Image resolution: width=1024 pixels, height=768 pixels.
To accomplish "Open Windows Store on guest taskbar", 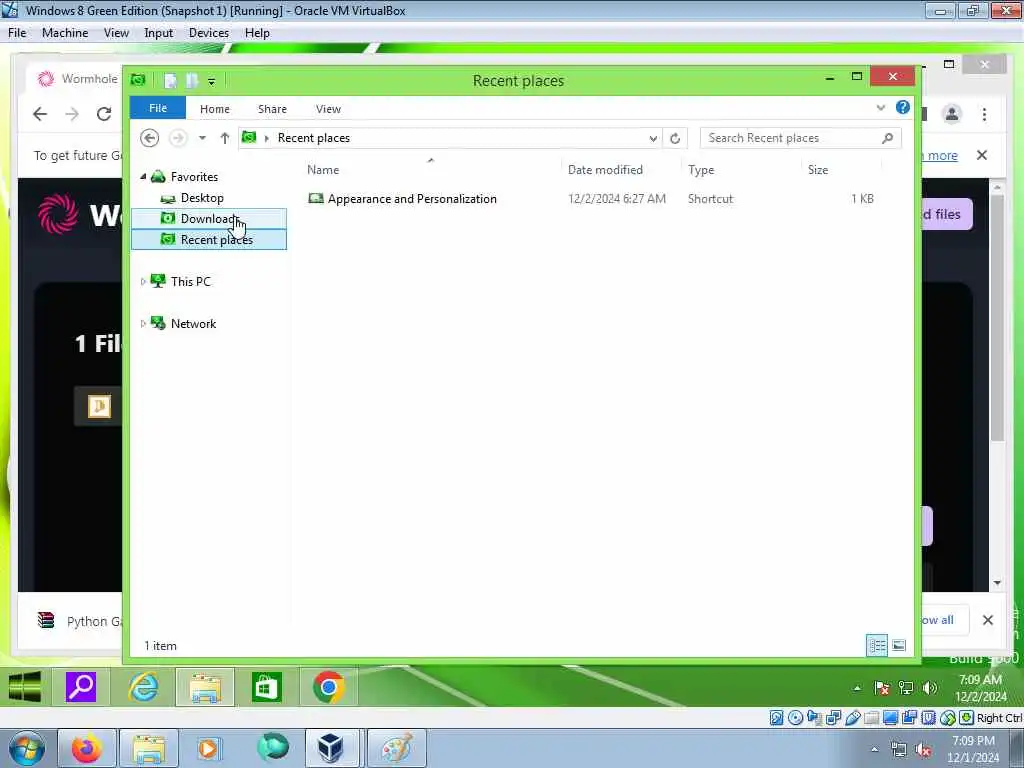I will tap(266, 687).
